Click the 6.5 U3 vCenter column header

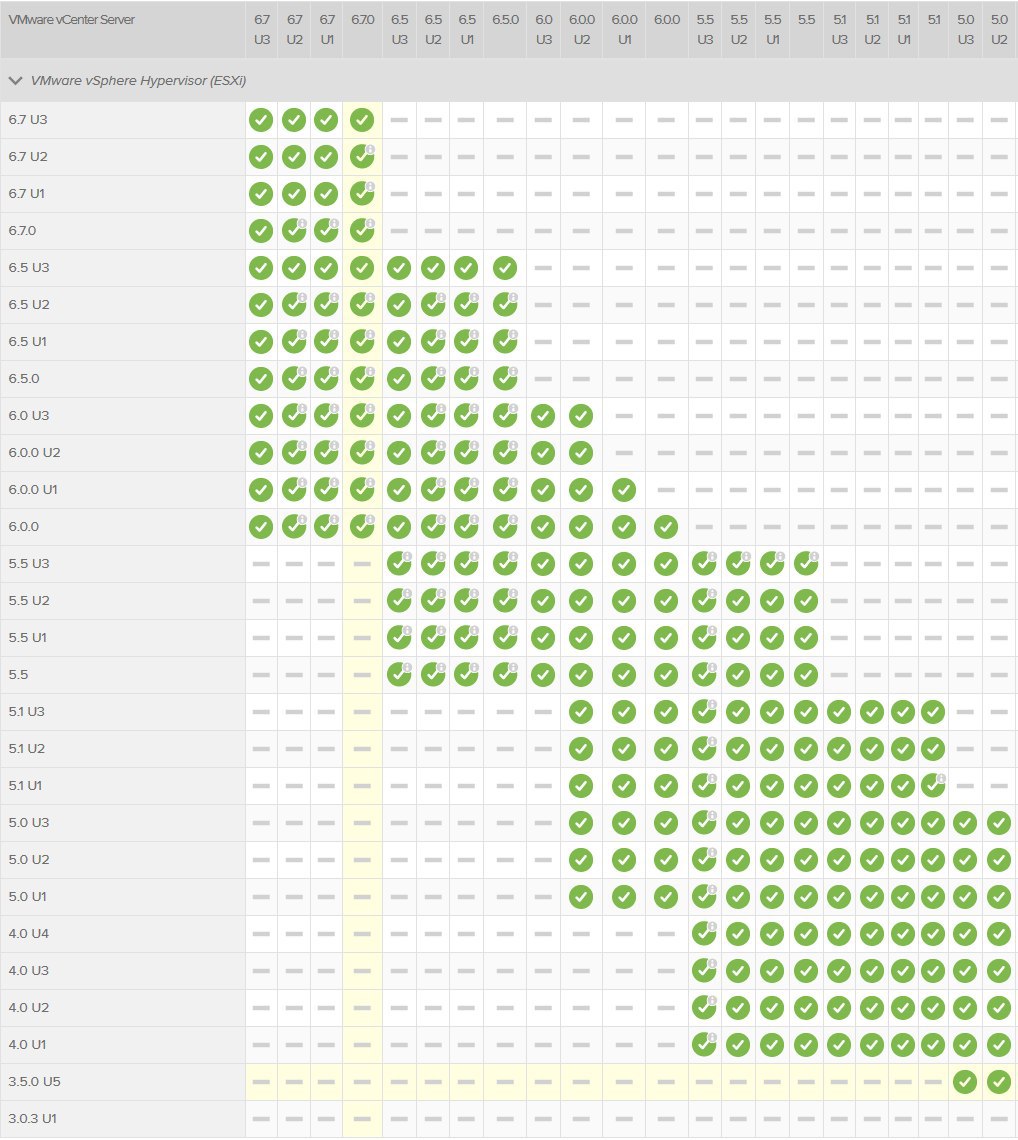(399, 30)
